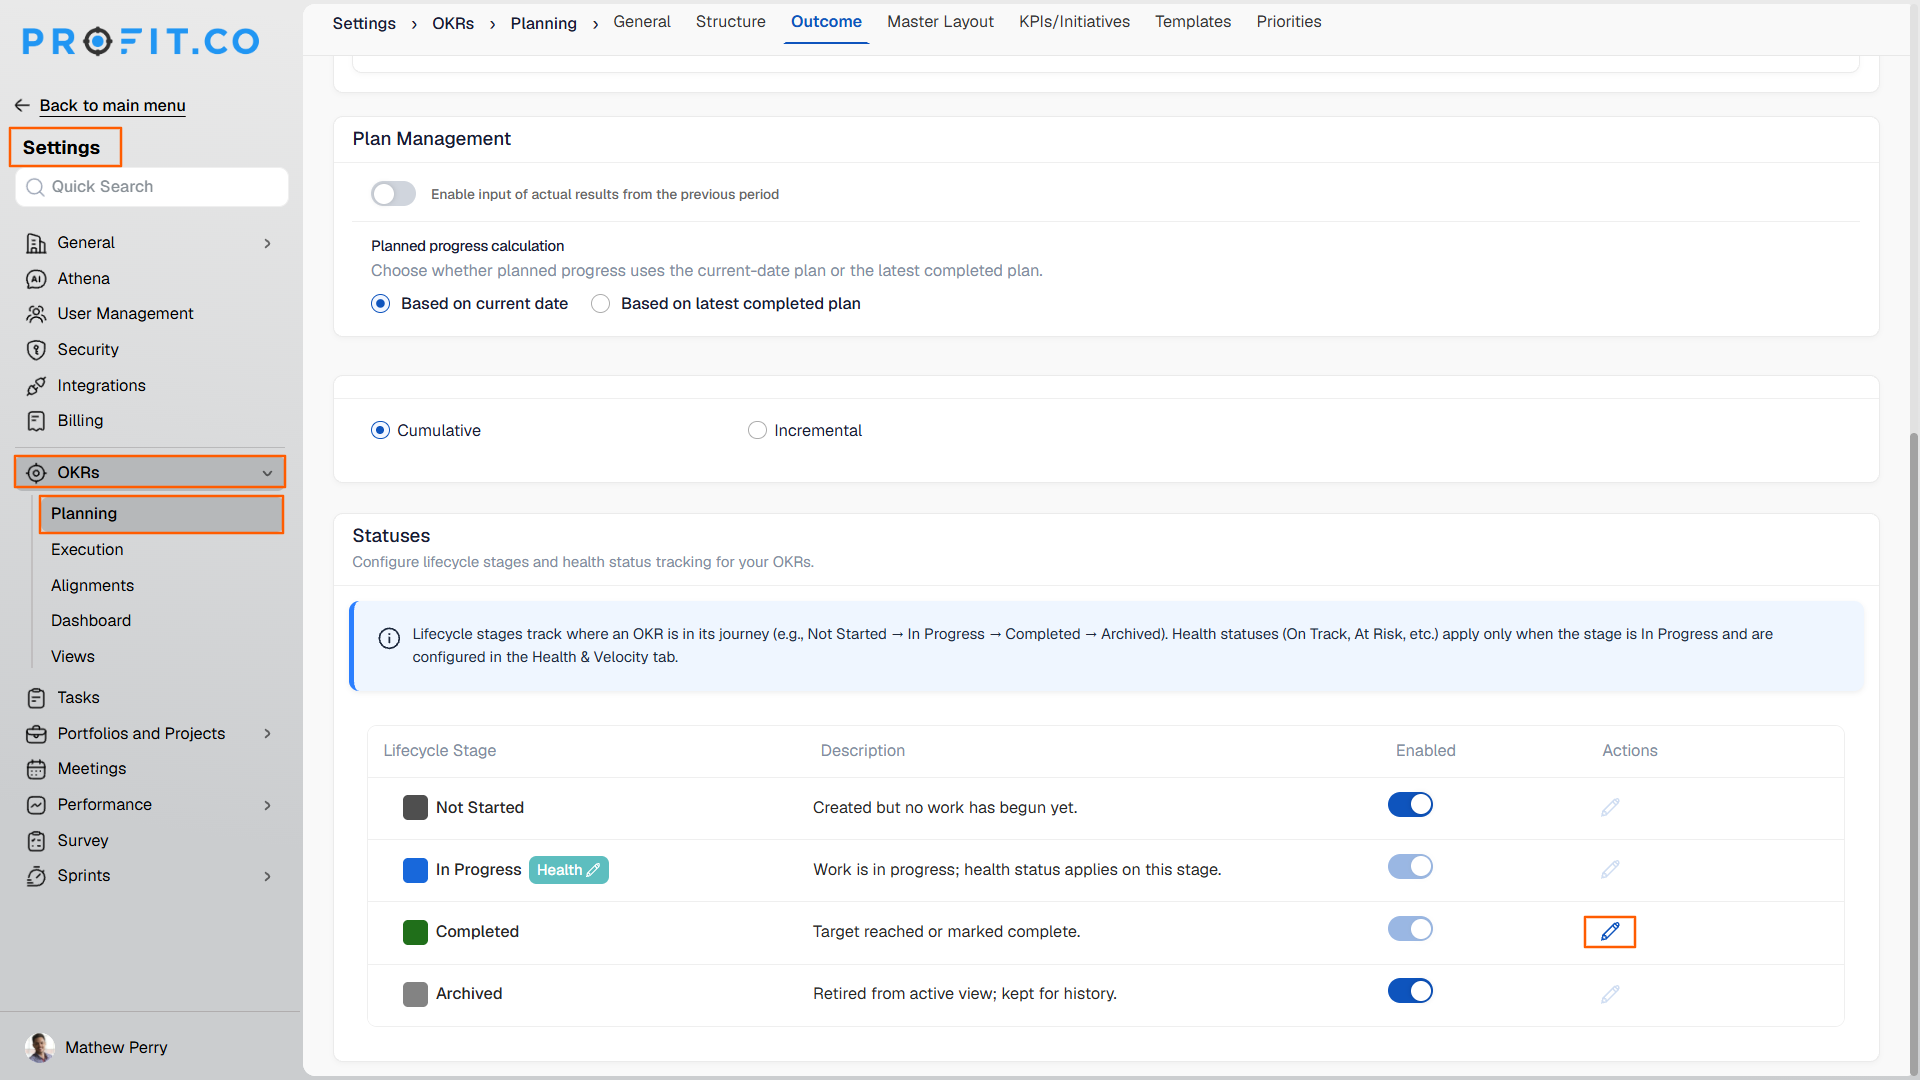
Task: Toggle Not Started enabled switch
Action: (x=1410, y=805)
